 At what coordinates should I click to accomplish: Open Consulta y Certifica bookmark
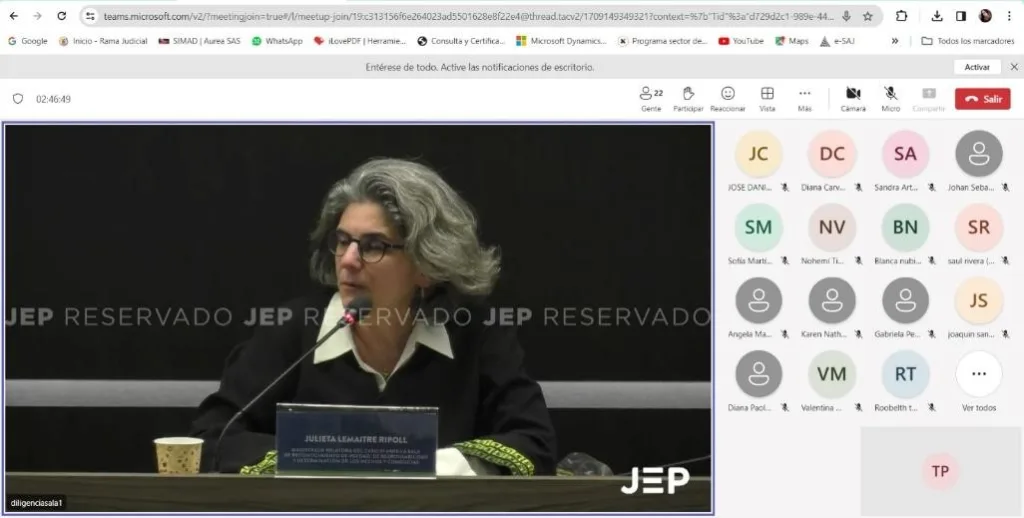click(x=461, y=40)
